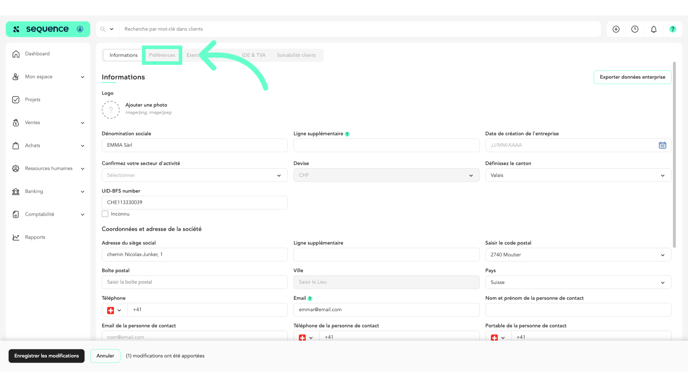Screen dimensions: 688x387
Task: Click the Ressources humaines sidebar icon
Action: pyautogui.click(x=16, y=168)
